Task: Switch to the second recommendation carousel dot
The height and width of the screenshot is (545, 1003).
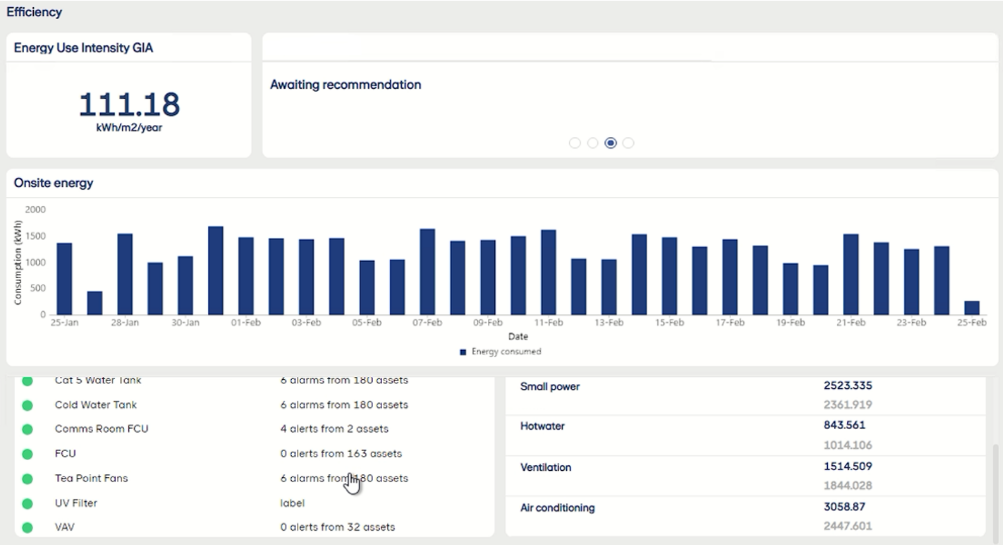Action: point(592,143)
